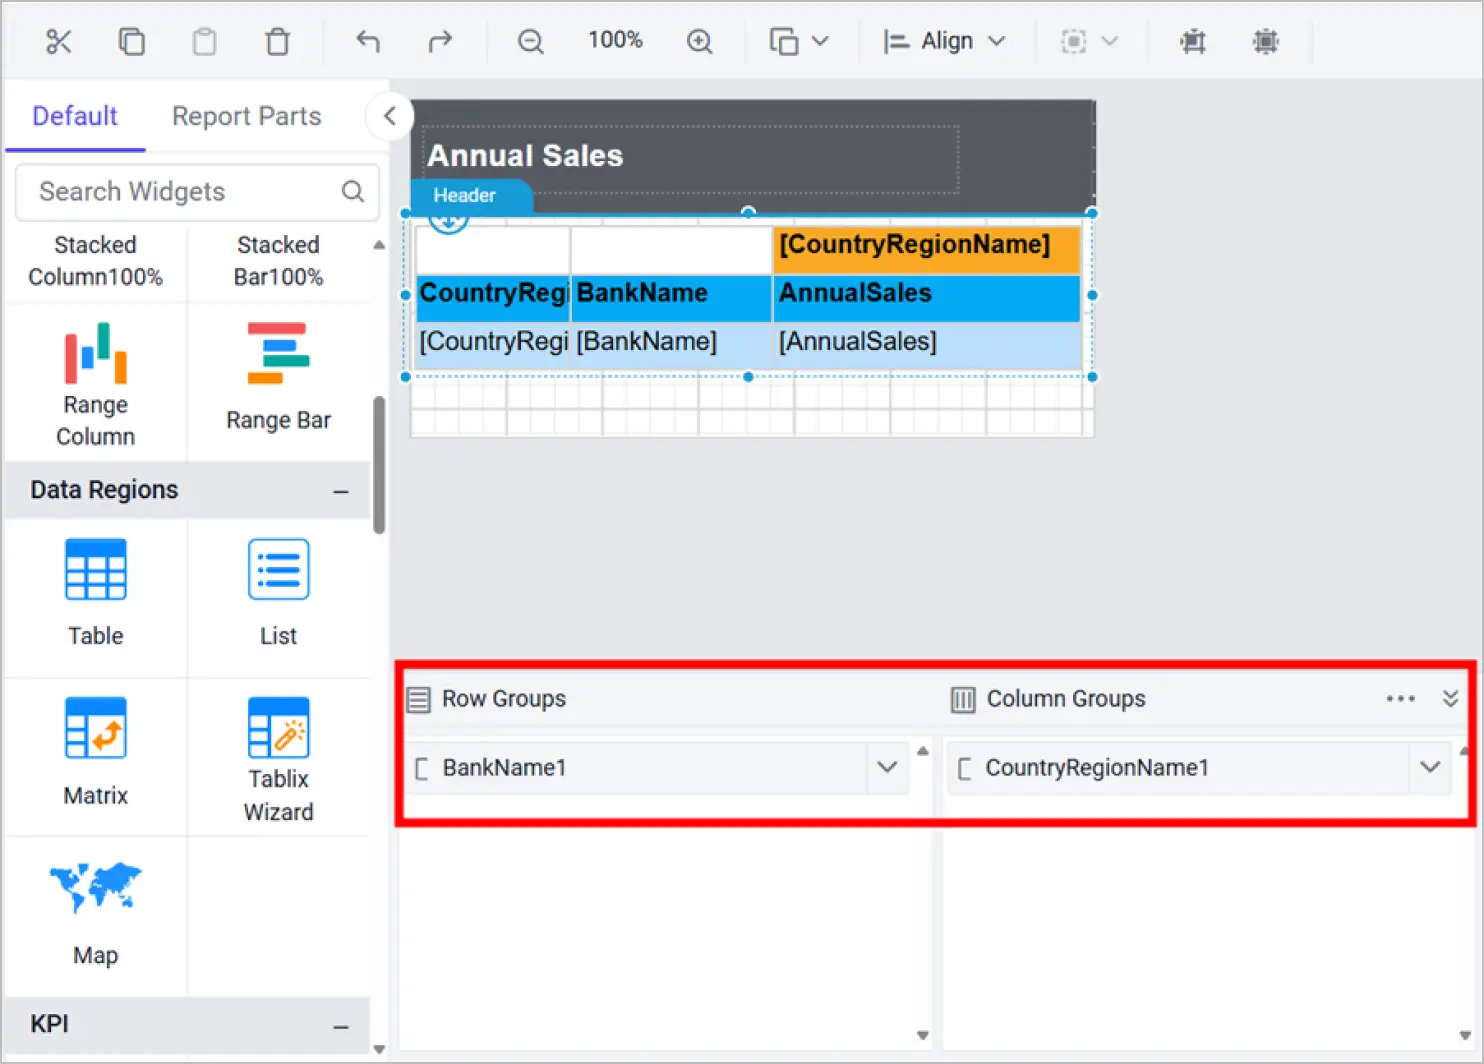Open the more options menu in Column Groups
Screen dimensions: 1484x1064
pos(1400,699)
